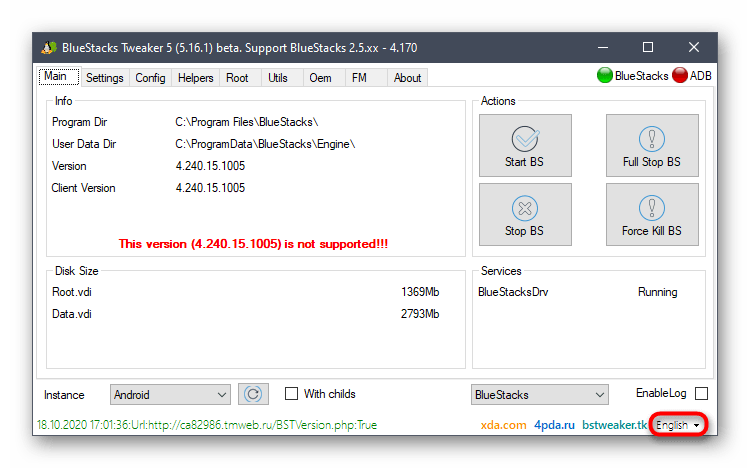Viewport: 750px width, 468px height.
Task: Click the User Data Dir path value
Action: pyautogui.click(x=265, y=144)
